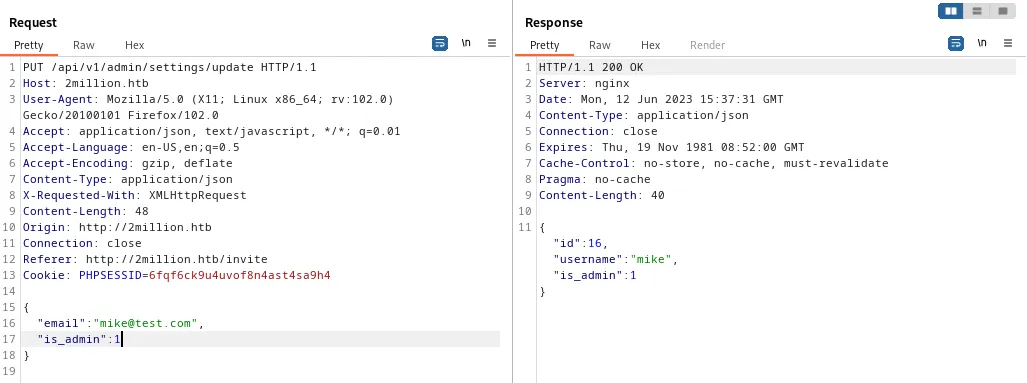This screenshot has height=383, width=1027.
Task: Click the Date: Mon, 12 Jun 2023 header
Action: point(661,100)
